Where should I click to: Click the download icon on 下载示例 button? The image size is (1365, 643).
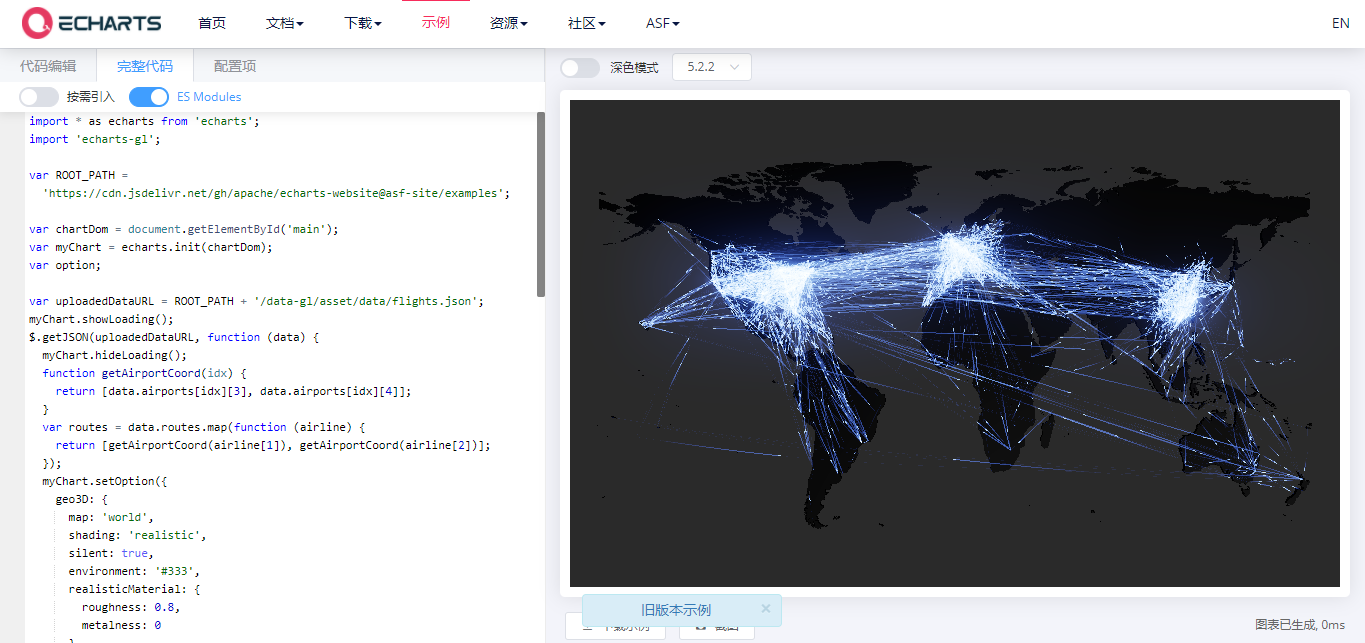[x=589, y=627]
